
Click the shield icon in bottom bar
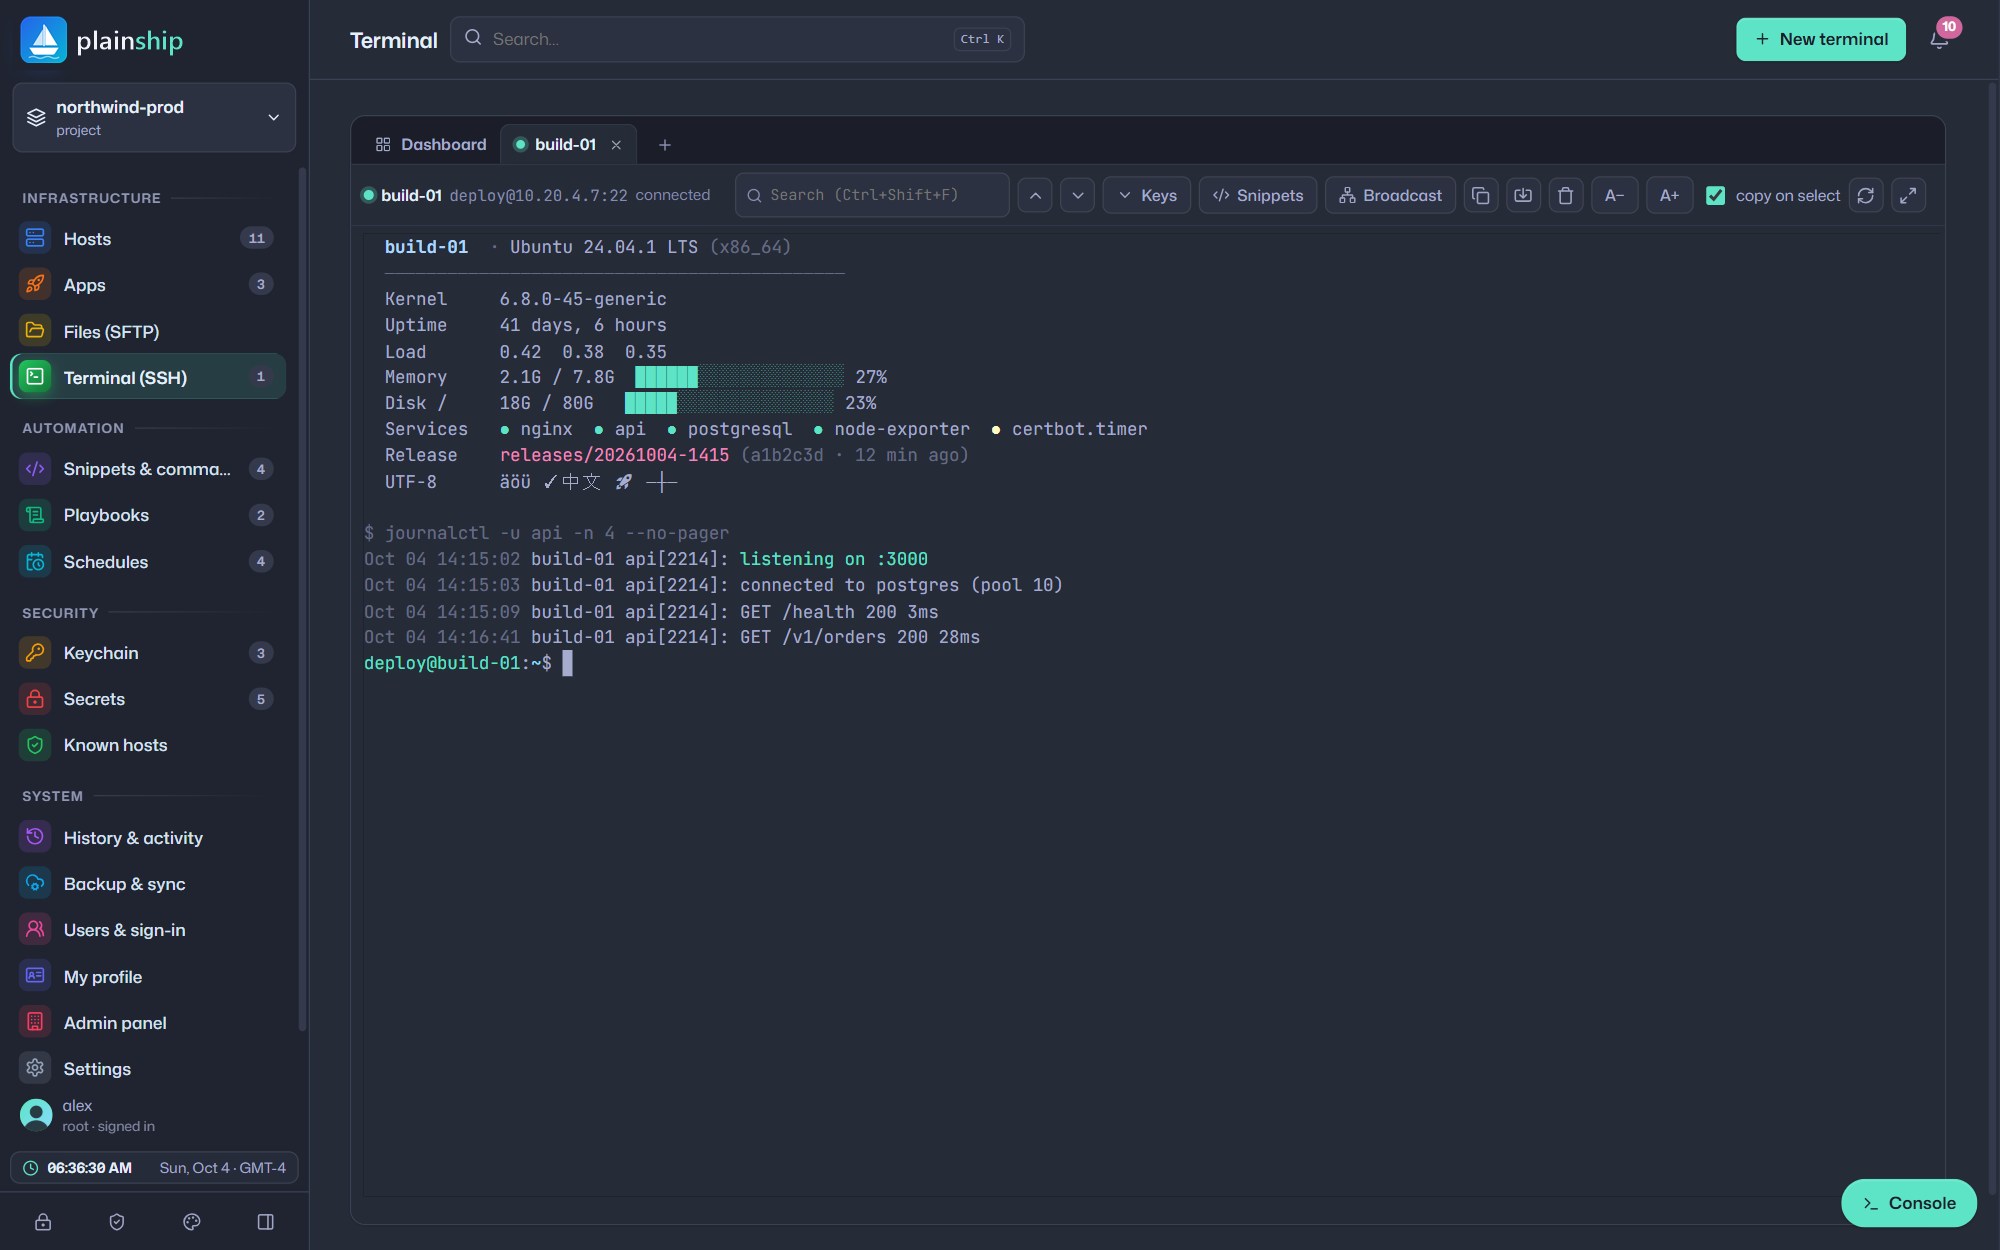[x=117, y=1221]
